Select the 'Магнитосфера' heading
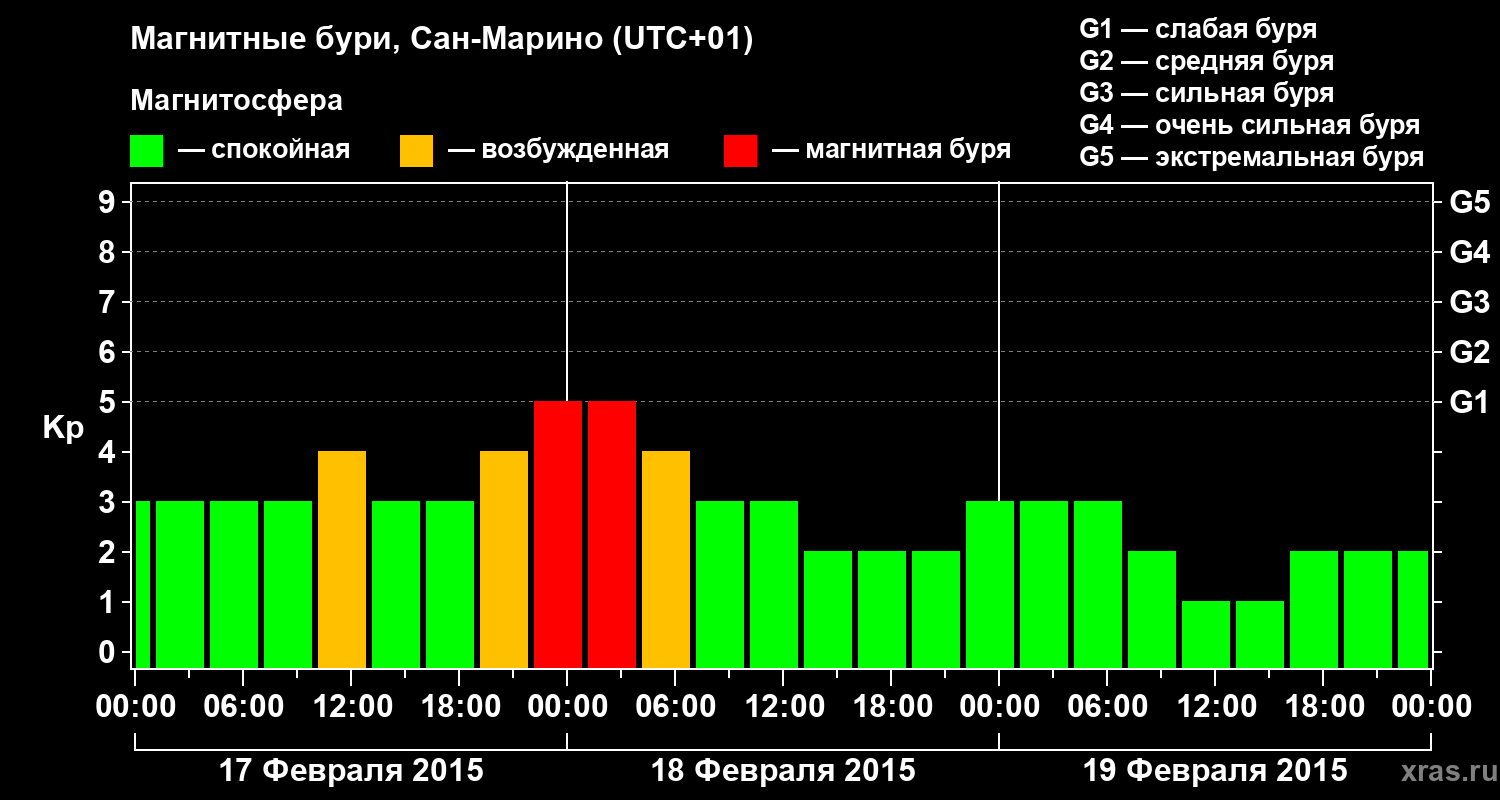The image size is (1500, 800). tap(236, 101)
